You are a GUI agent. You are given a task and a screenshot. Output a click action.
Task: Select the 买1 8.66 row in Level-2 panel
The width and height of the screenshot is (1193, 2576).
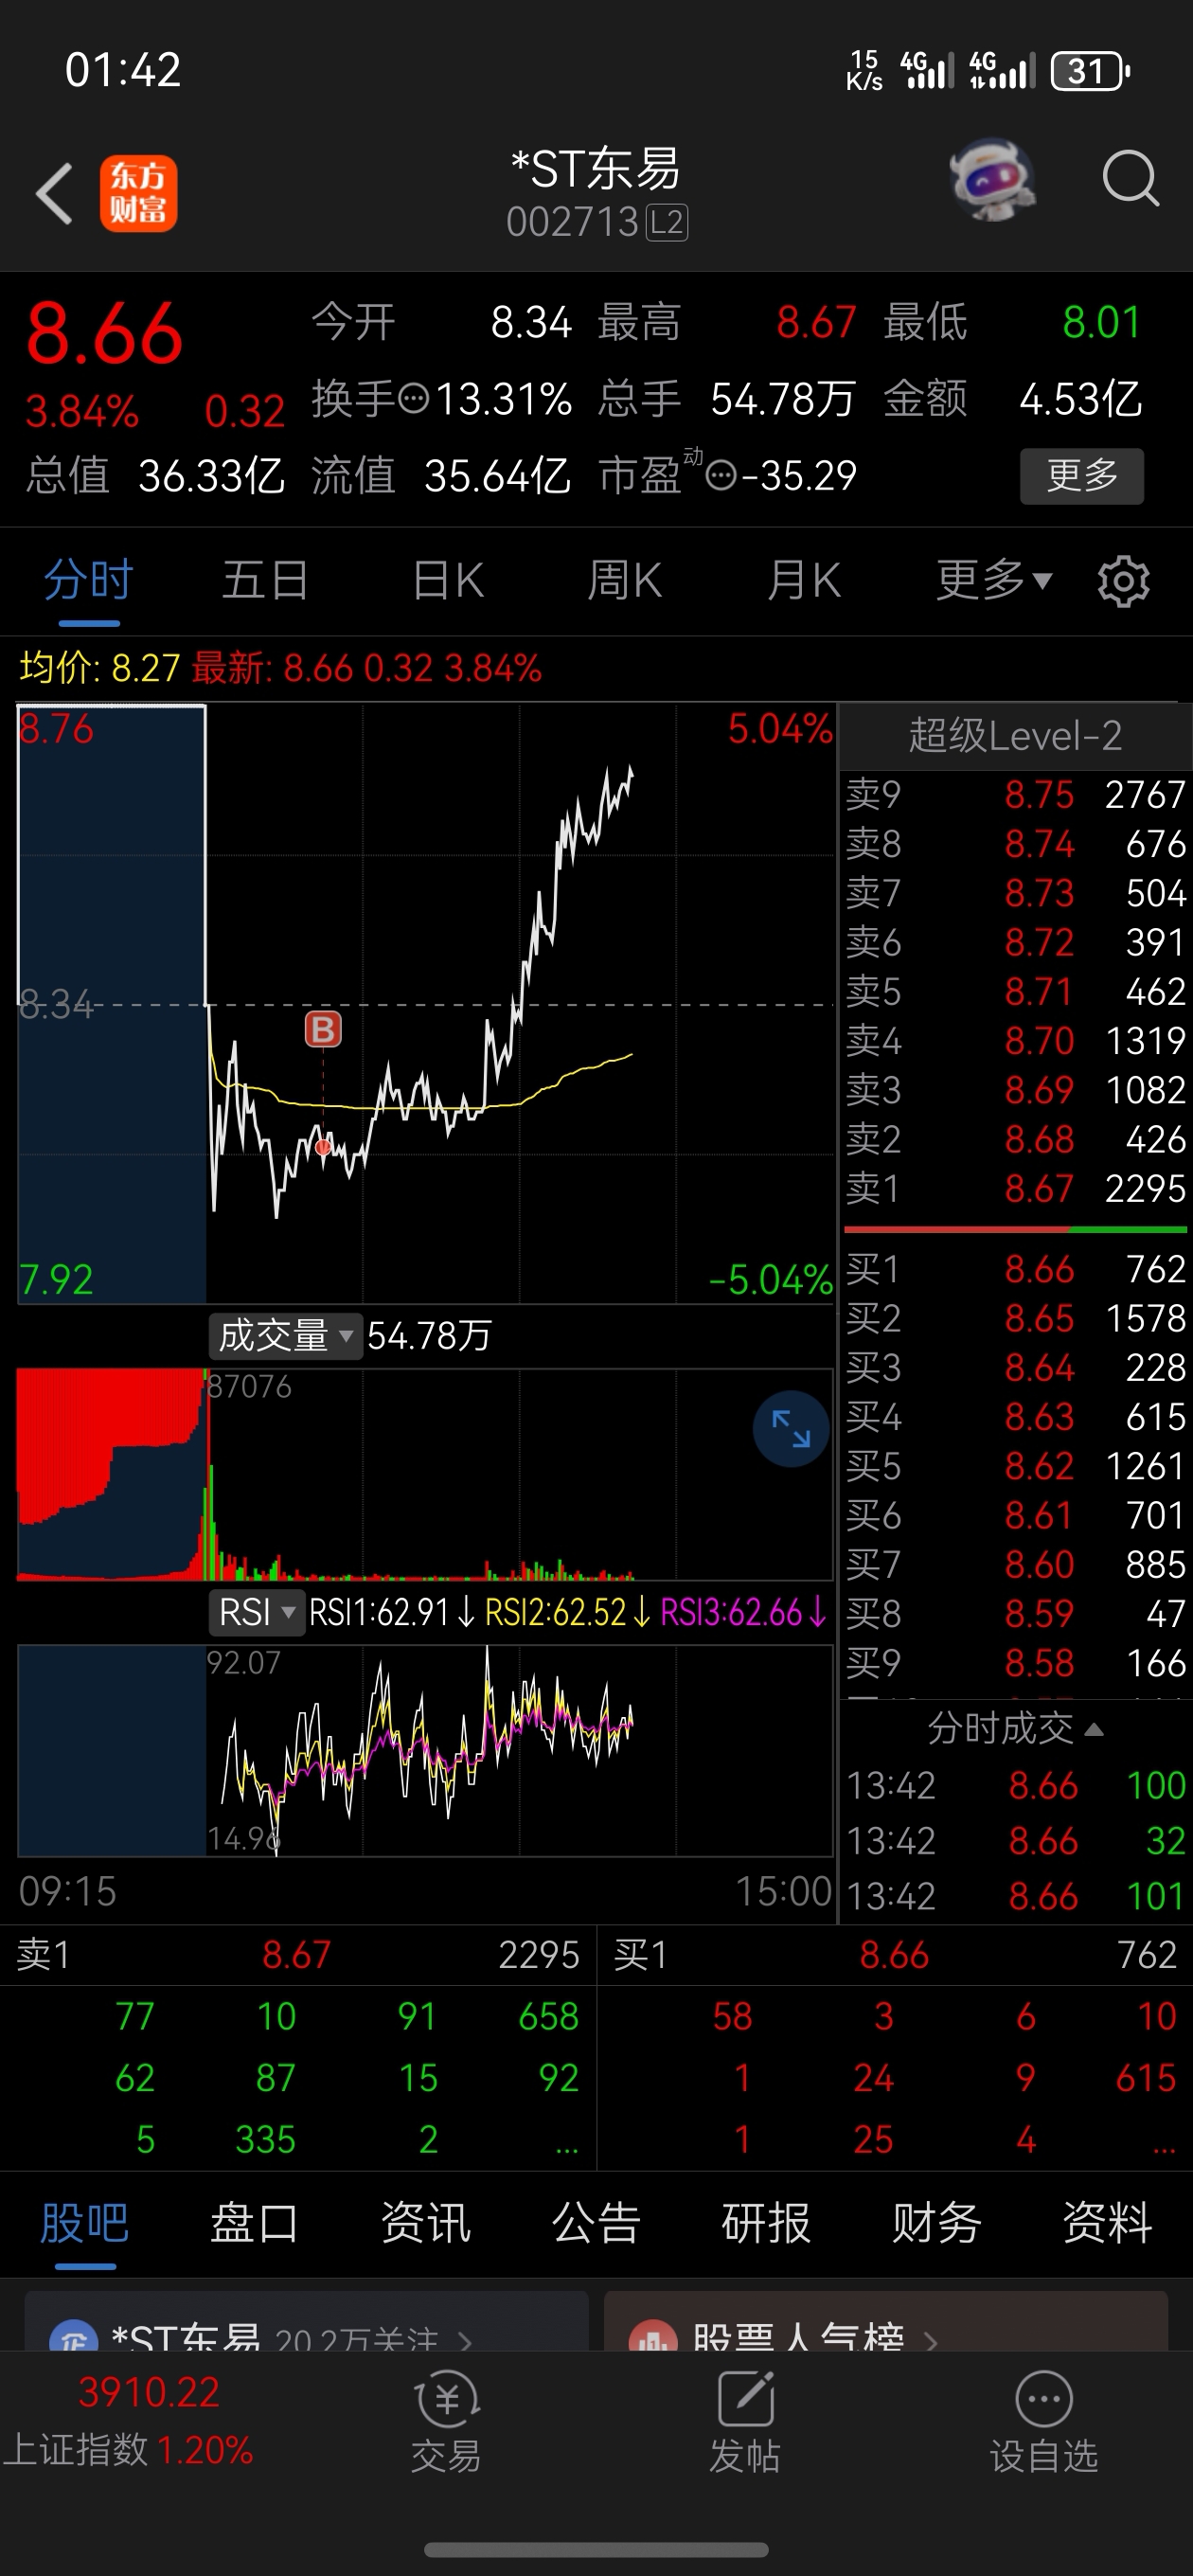1015,1269
